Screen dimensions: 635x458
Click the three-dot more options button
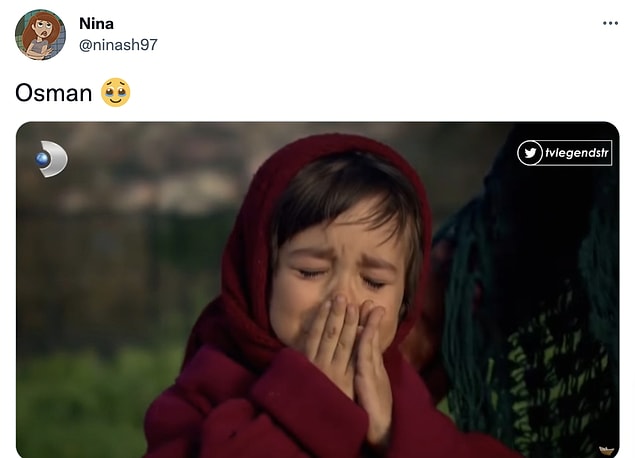(x=610, y=23)
